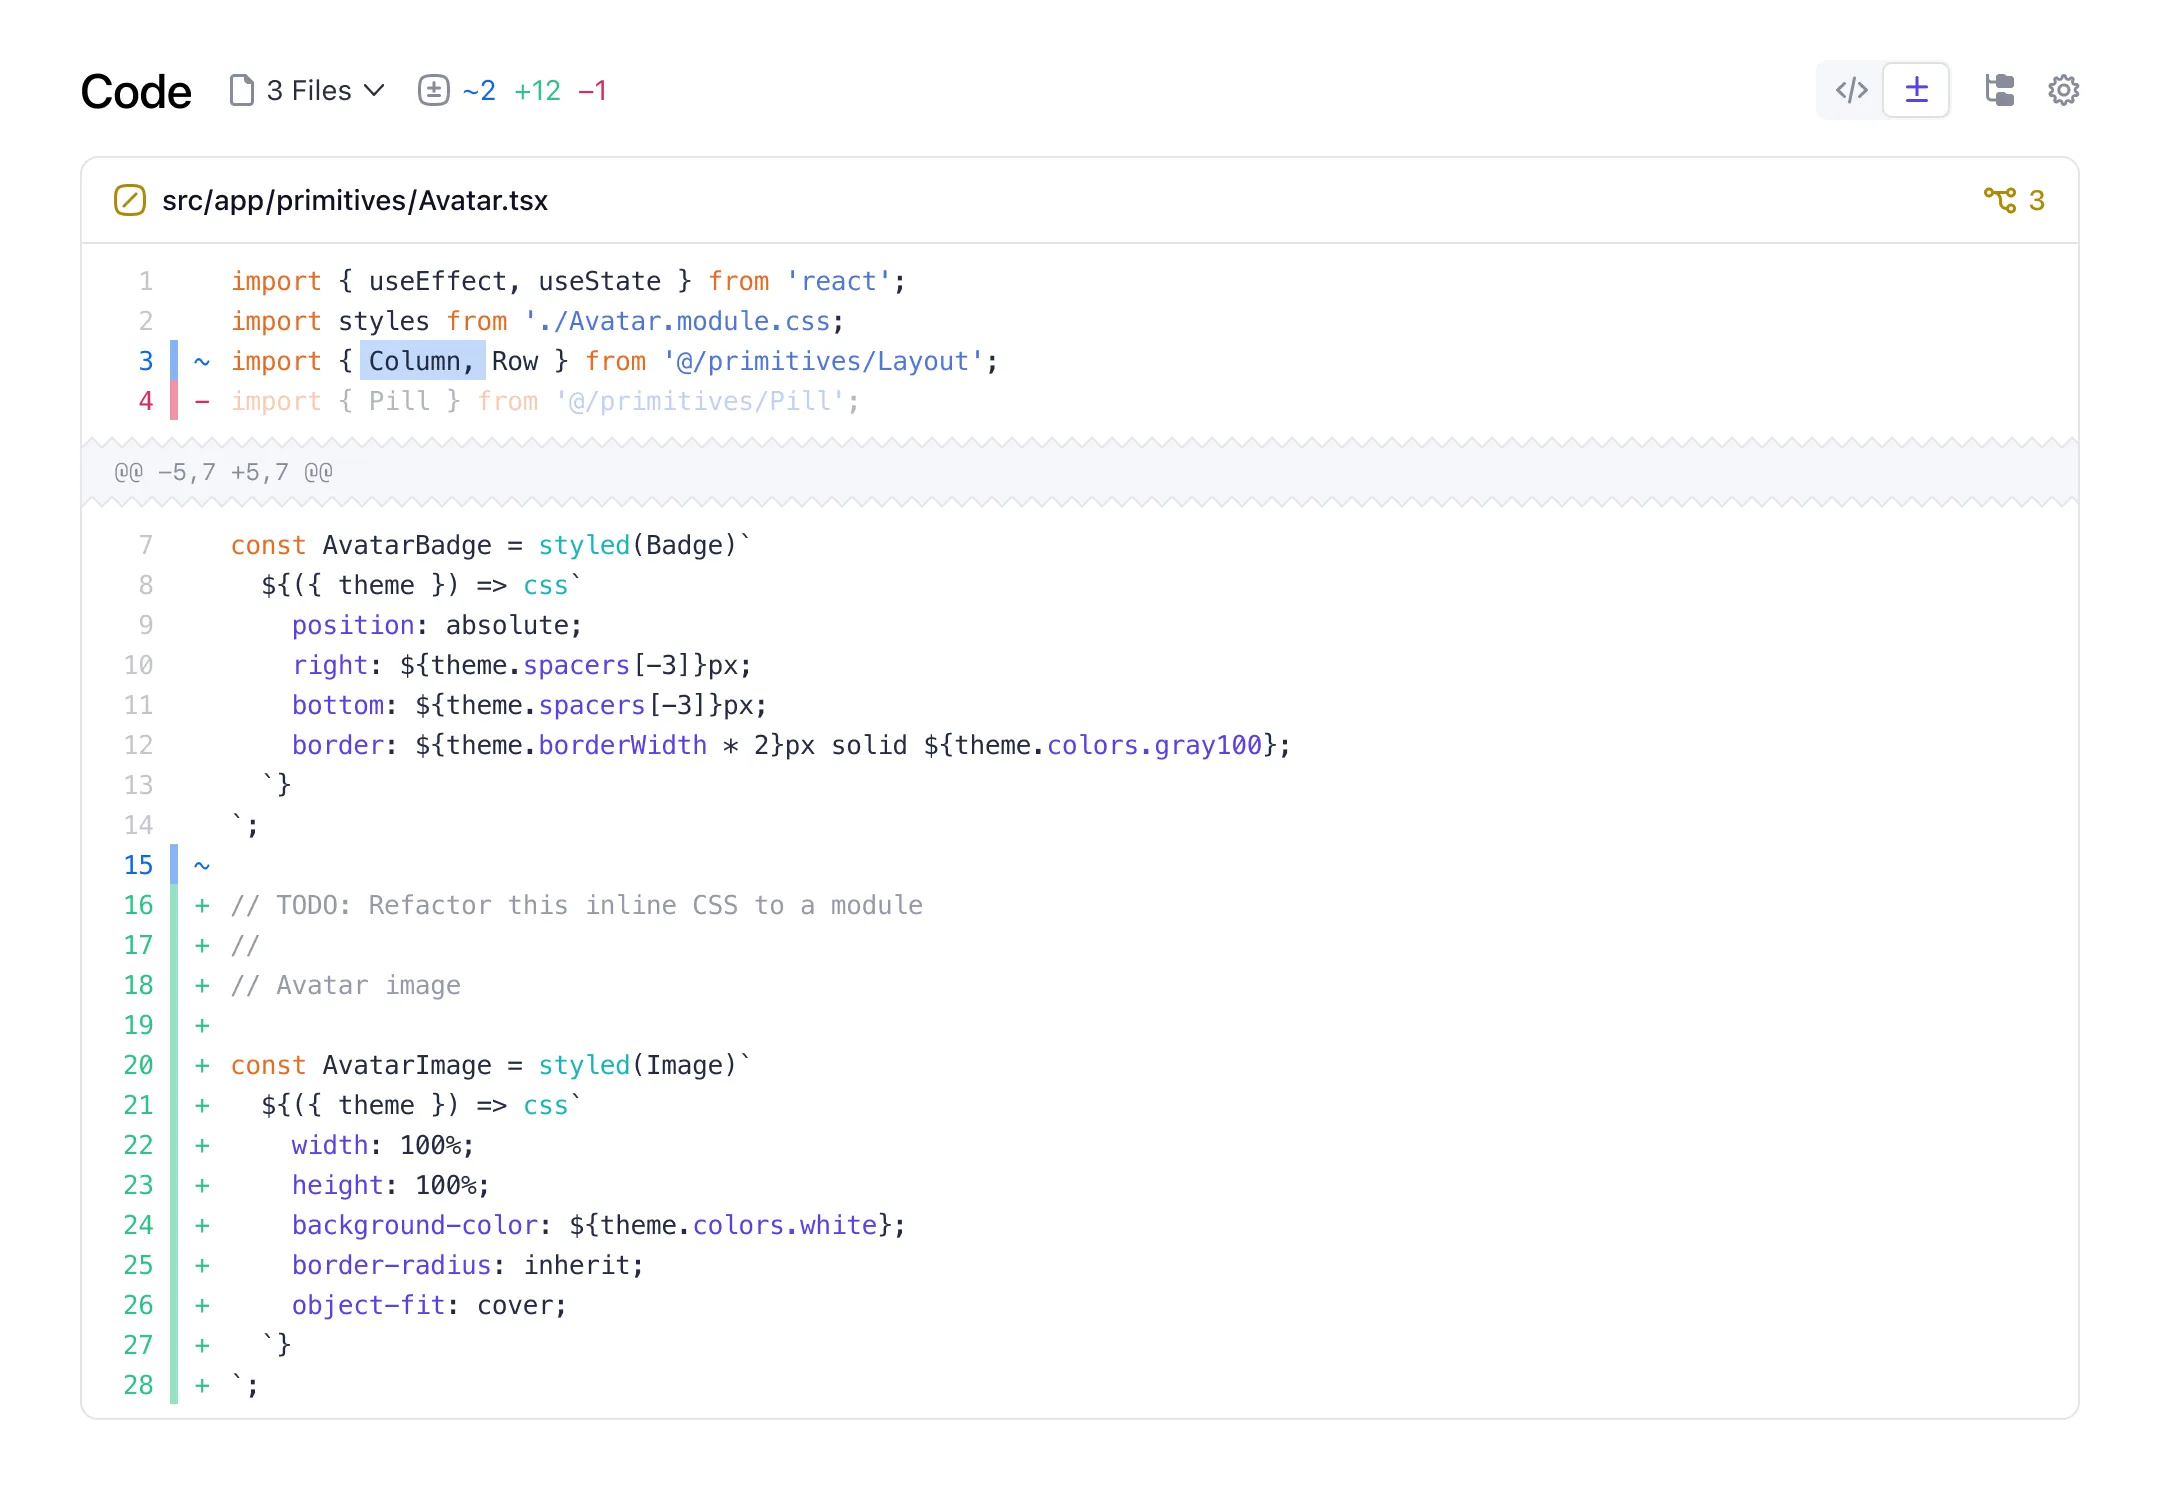Click the 'react' import string

[838, 281]
